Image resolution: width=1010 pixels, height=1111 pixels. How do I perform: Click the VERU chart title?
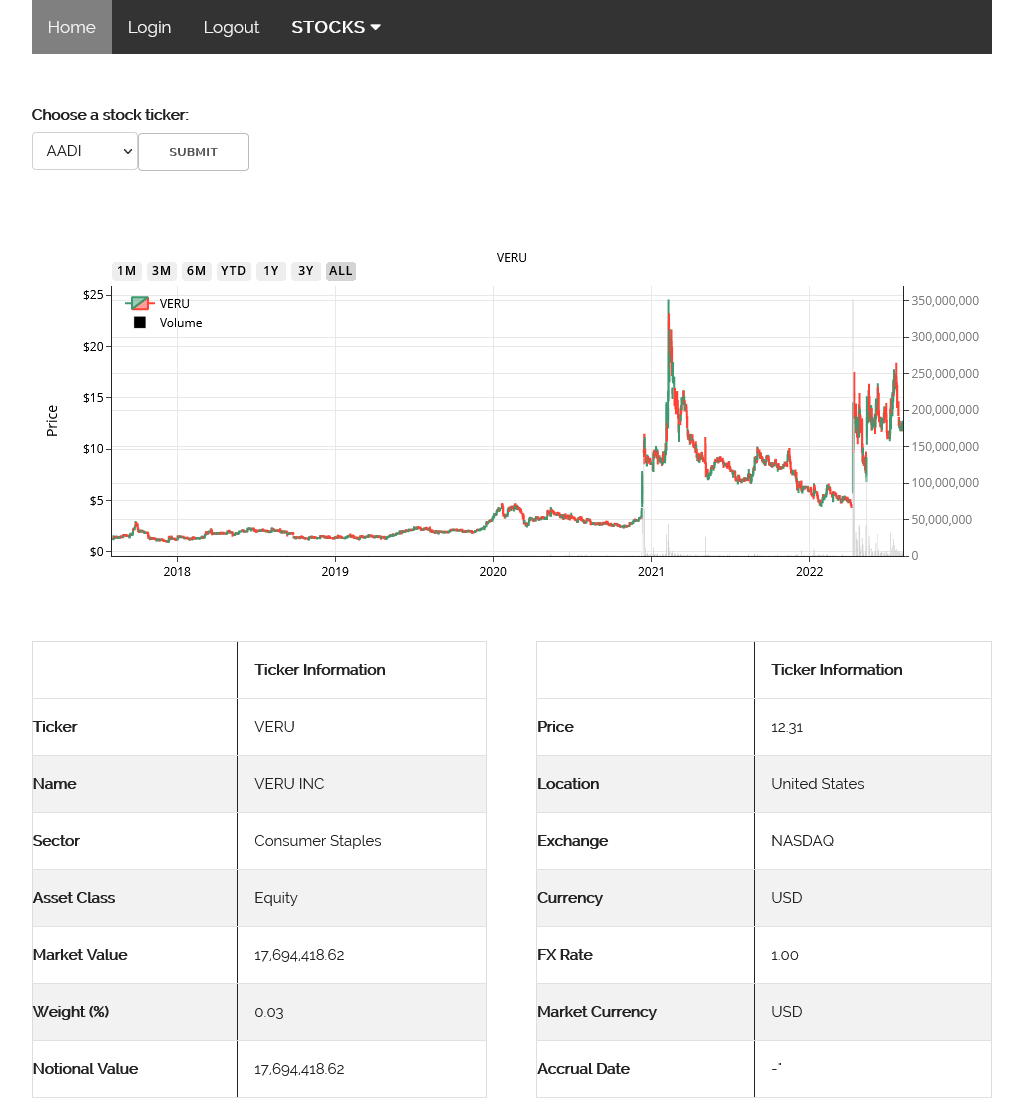511,257
